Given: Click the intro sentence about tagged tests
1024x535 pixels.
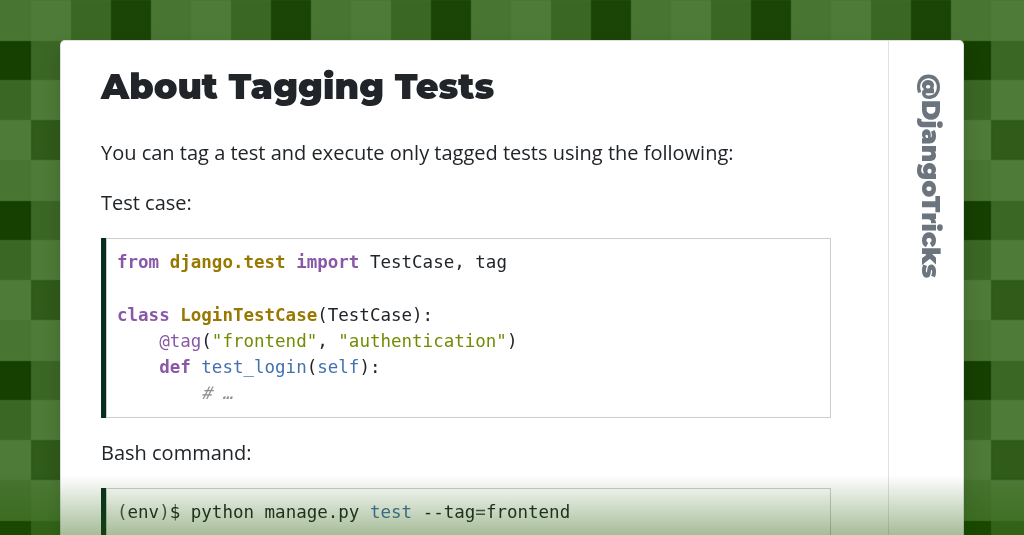Looking at the screenshot, I should [417, 153].
